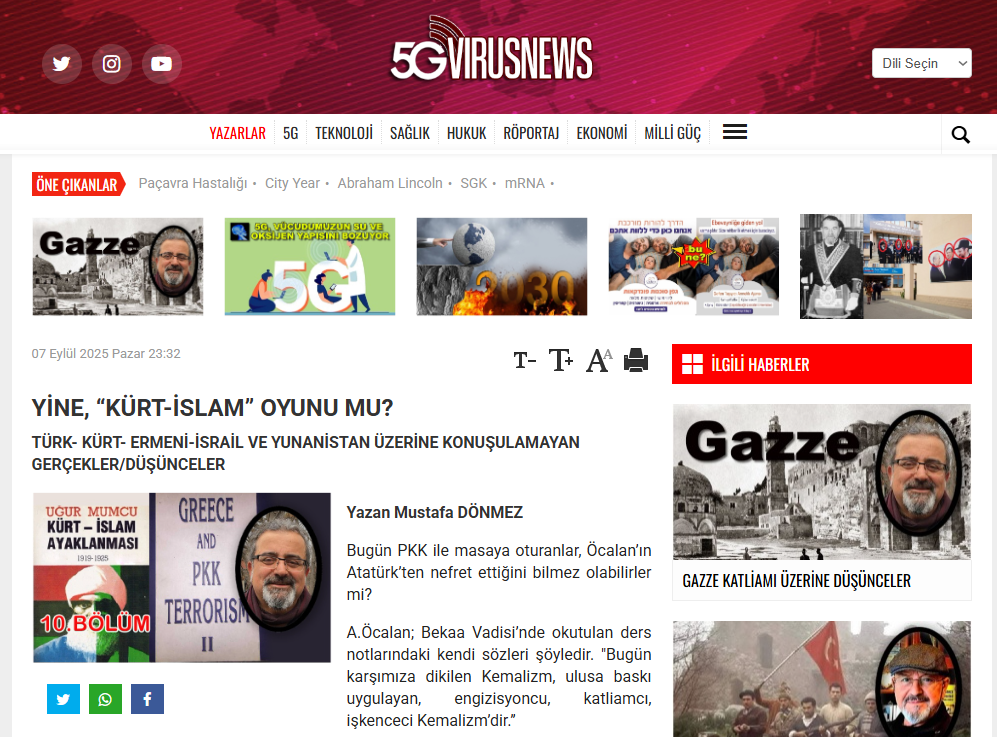The height and width of the screenshot is (737, 997).
Task: Expand the hamburger menu in navigation
Action: coord(735,132)
